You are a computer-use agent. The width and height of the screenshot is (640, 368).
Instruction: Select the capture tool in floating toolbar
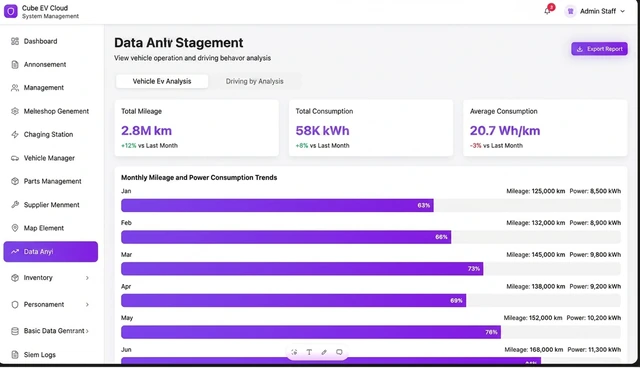[x=294, y=352]
